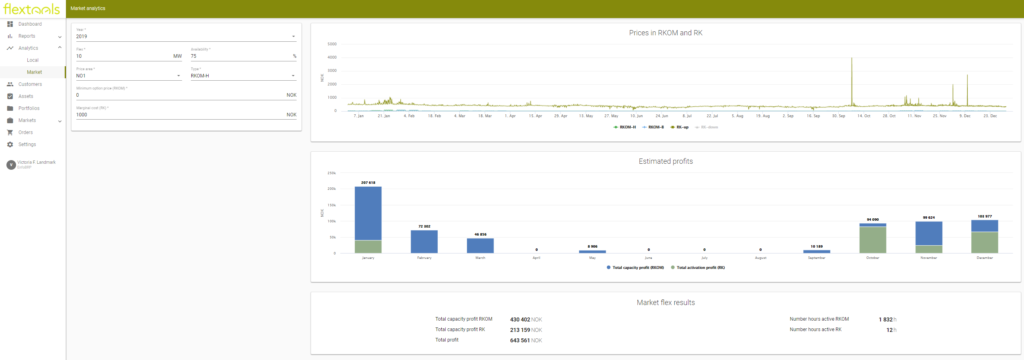Viewport: 1024px width, 360px height.
Task: Click the Orders shopping cart icon
Action: [x=10, y=132]
